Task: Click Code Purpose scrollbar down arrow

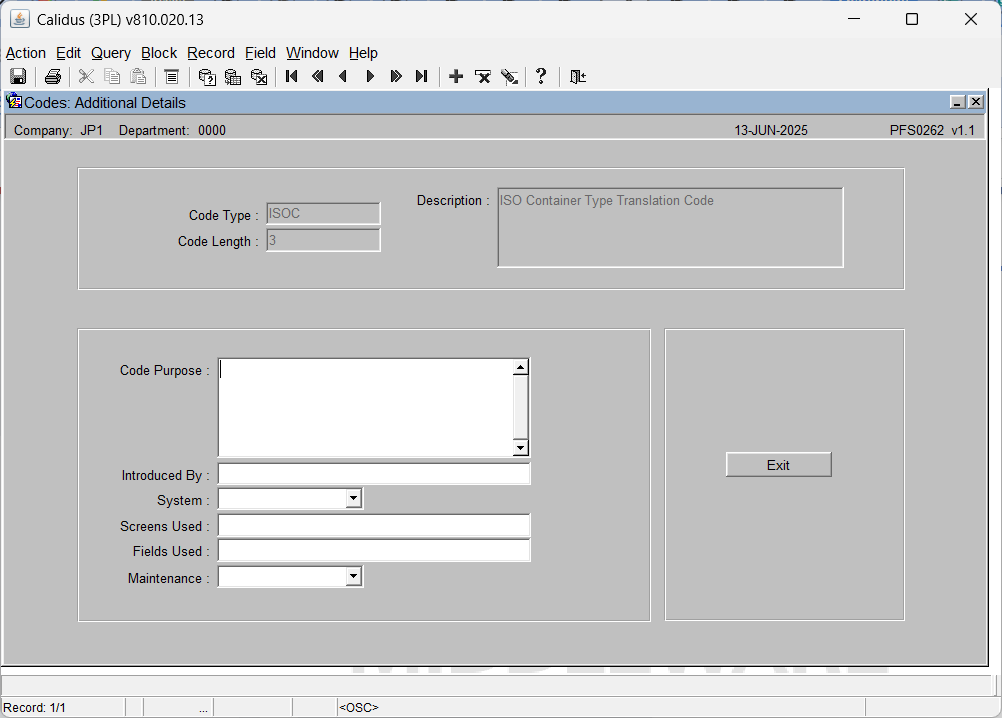Action: [521, 448]
